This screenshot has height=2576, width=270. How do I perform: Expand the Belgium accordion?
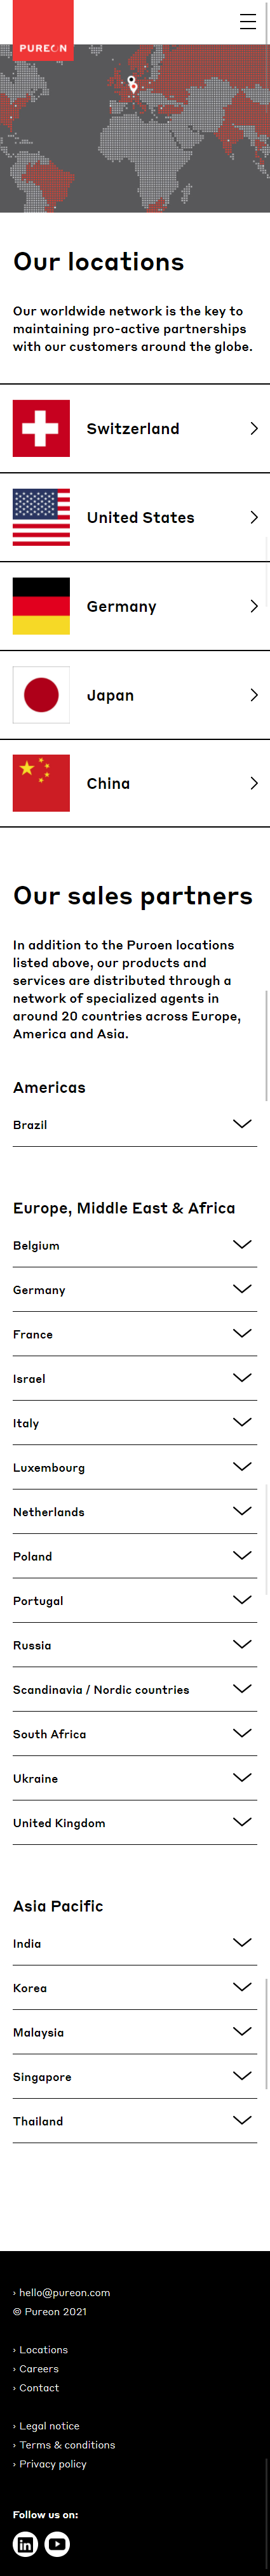pos(135,1246)
